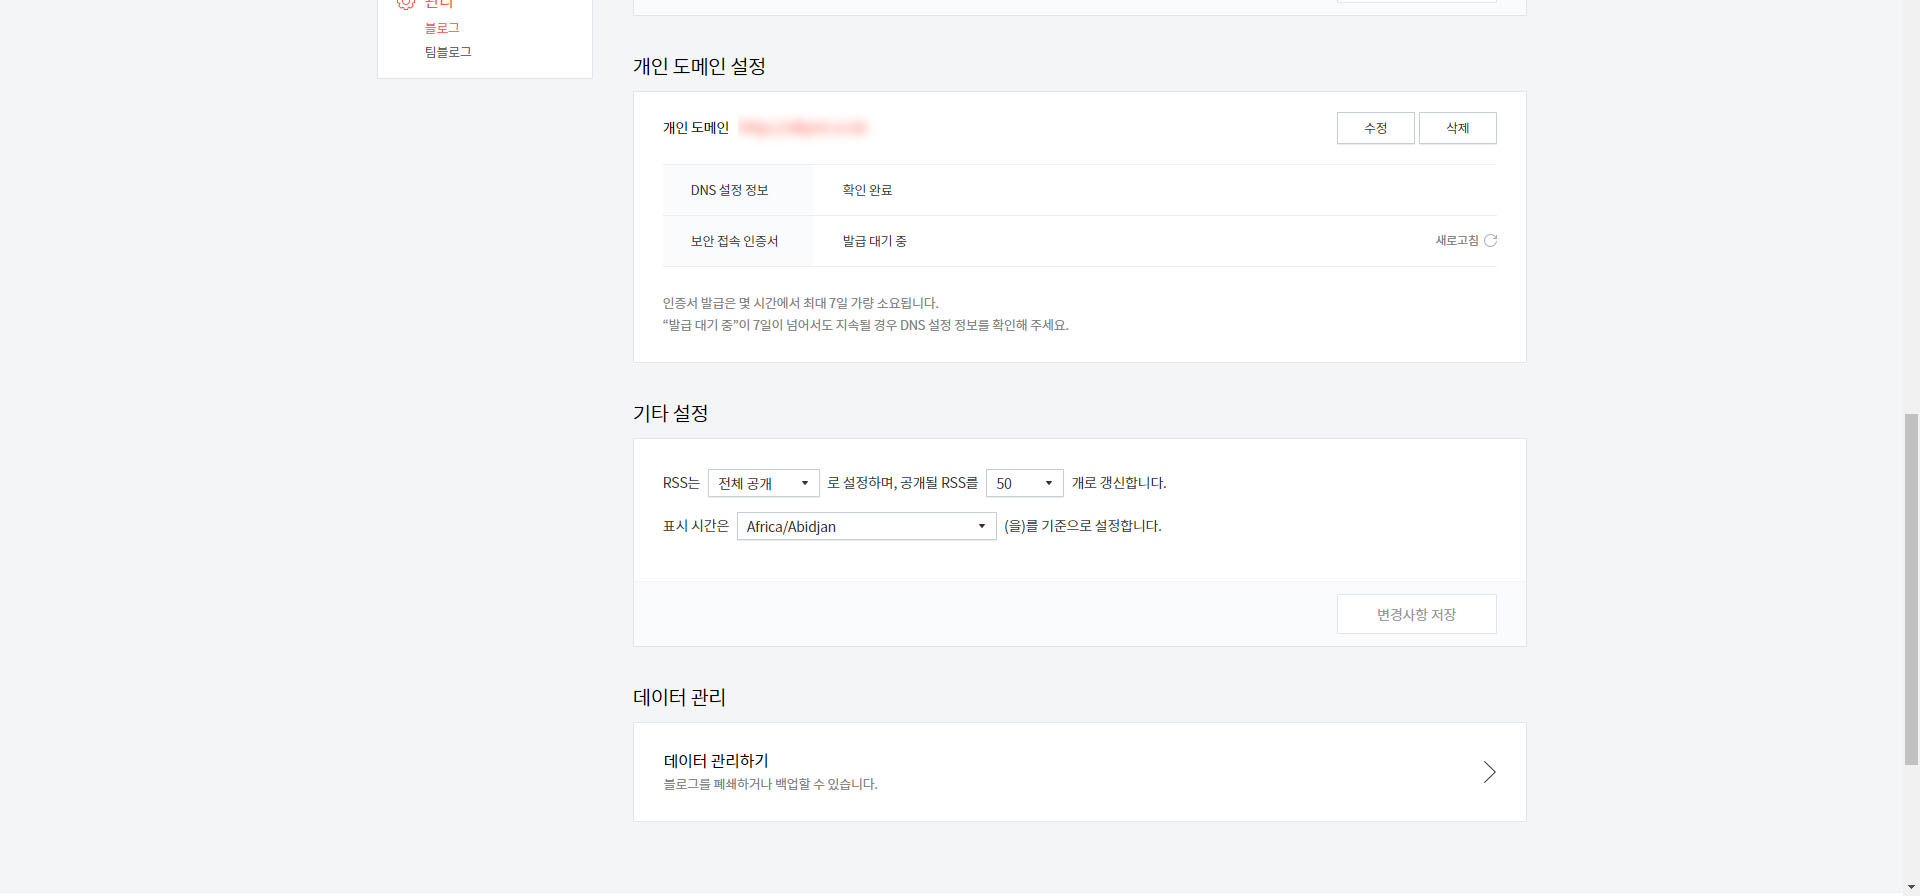Select 블로그 in the sidebar menu
This screenshot has width=1920, height=896.
tap(440, 27)
